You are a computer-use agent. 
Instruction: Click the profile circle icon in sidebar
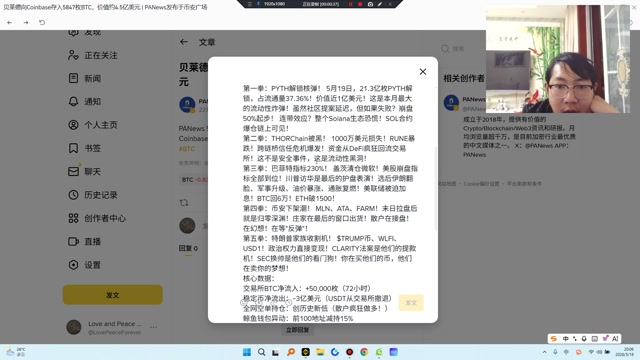[73, 124]
